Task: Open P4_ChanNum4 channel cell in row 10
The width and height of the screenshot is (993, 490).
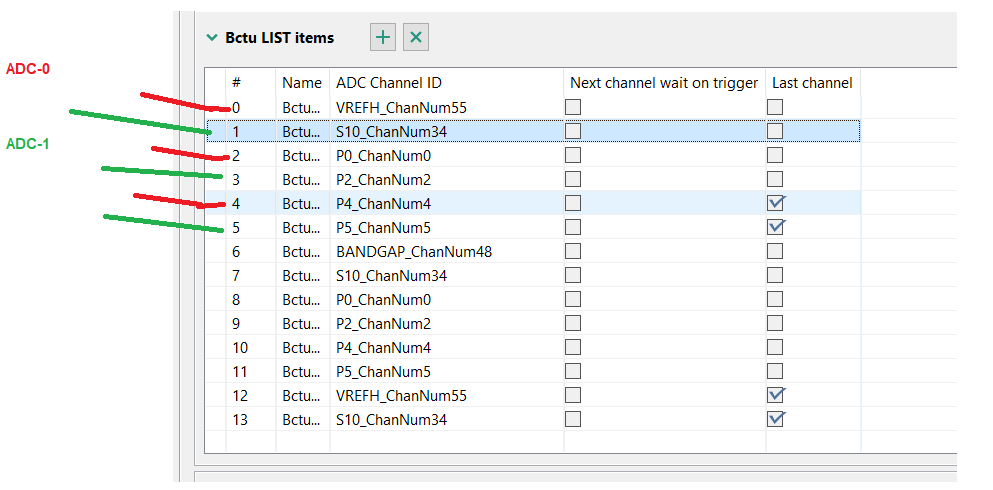Action: (384, 347)
